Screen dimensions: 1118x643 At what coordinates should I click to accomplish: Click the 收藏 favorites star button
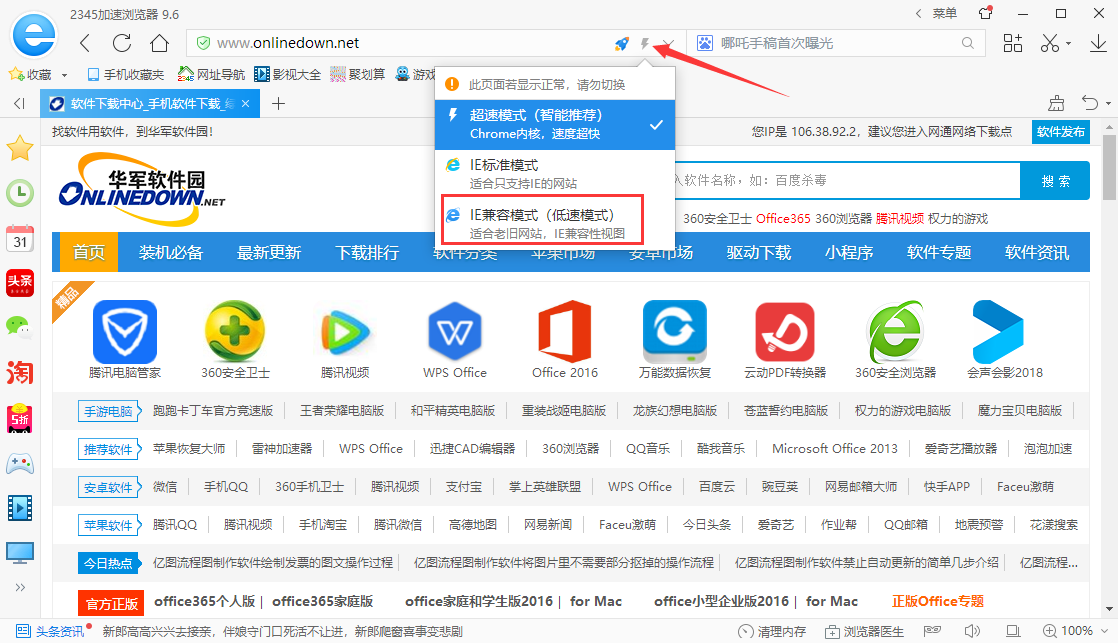click(x=29, y=74)
